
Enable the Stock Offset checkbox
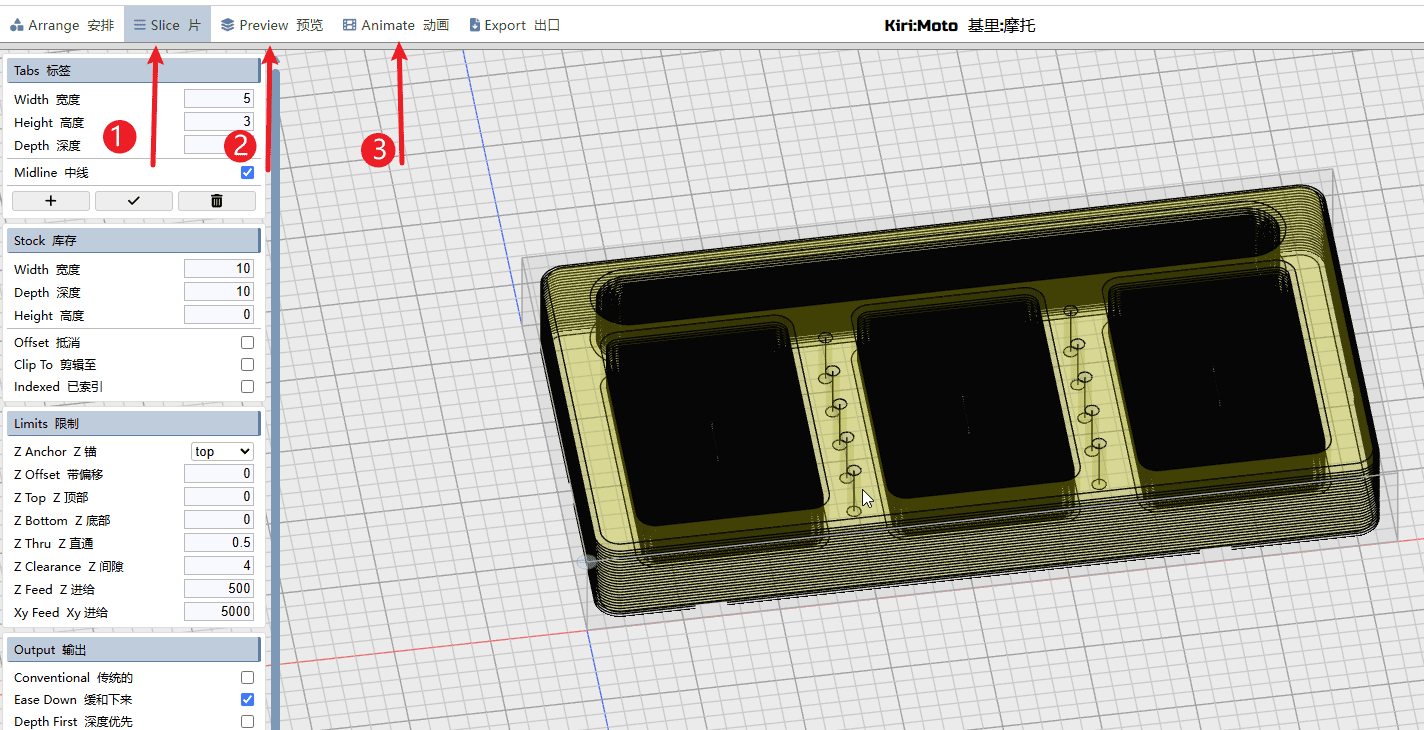247,343
